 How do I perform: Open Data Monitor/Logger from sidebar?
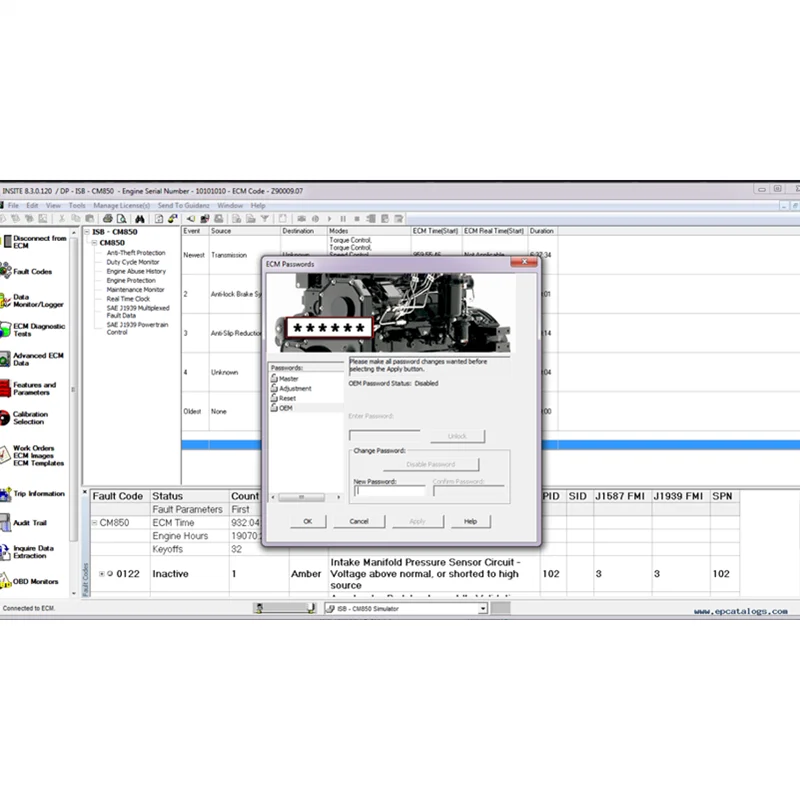32,301
